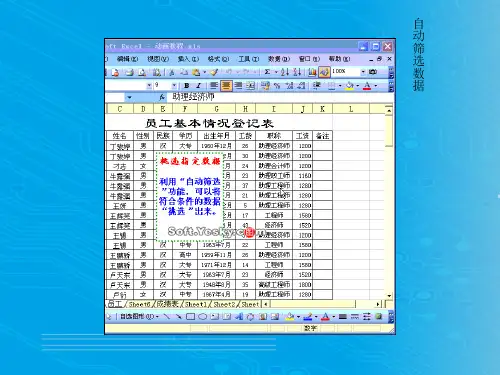The image size is (500, 375).
Task: Open the 格式 menu
Action: click(x=218, y=59)
